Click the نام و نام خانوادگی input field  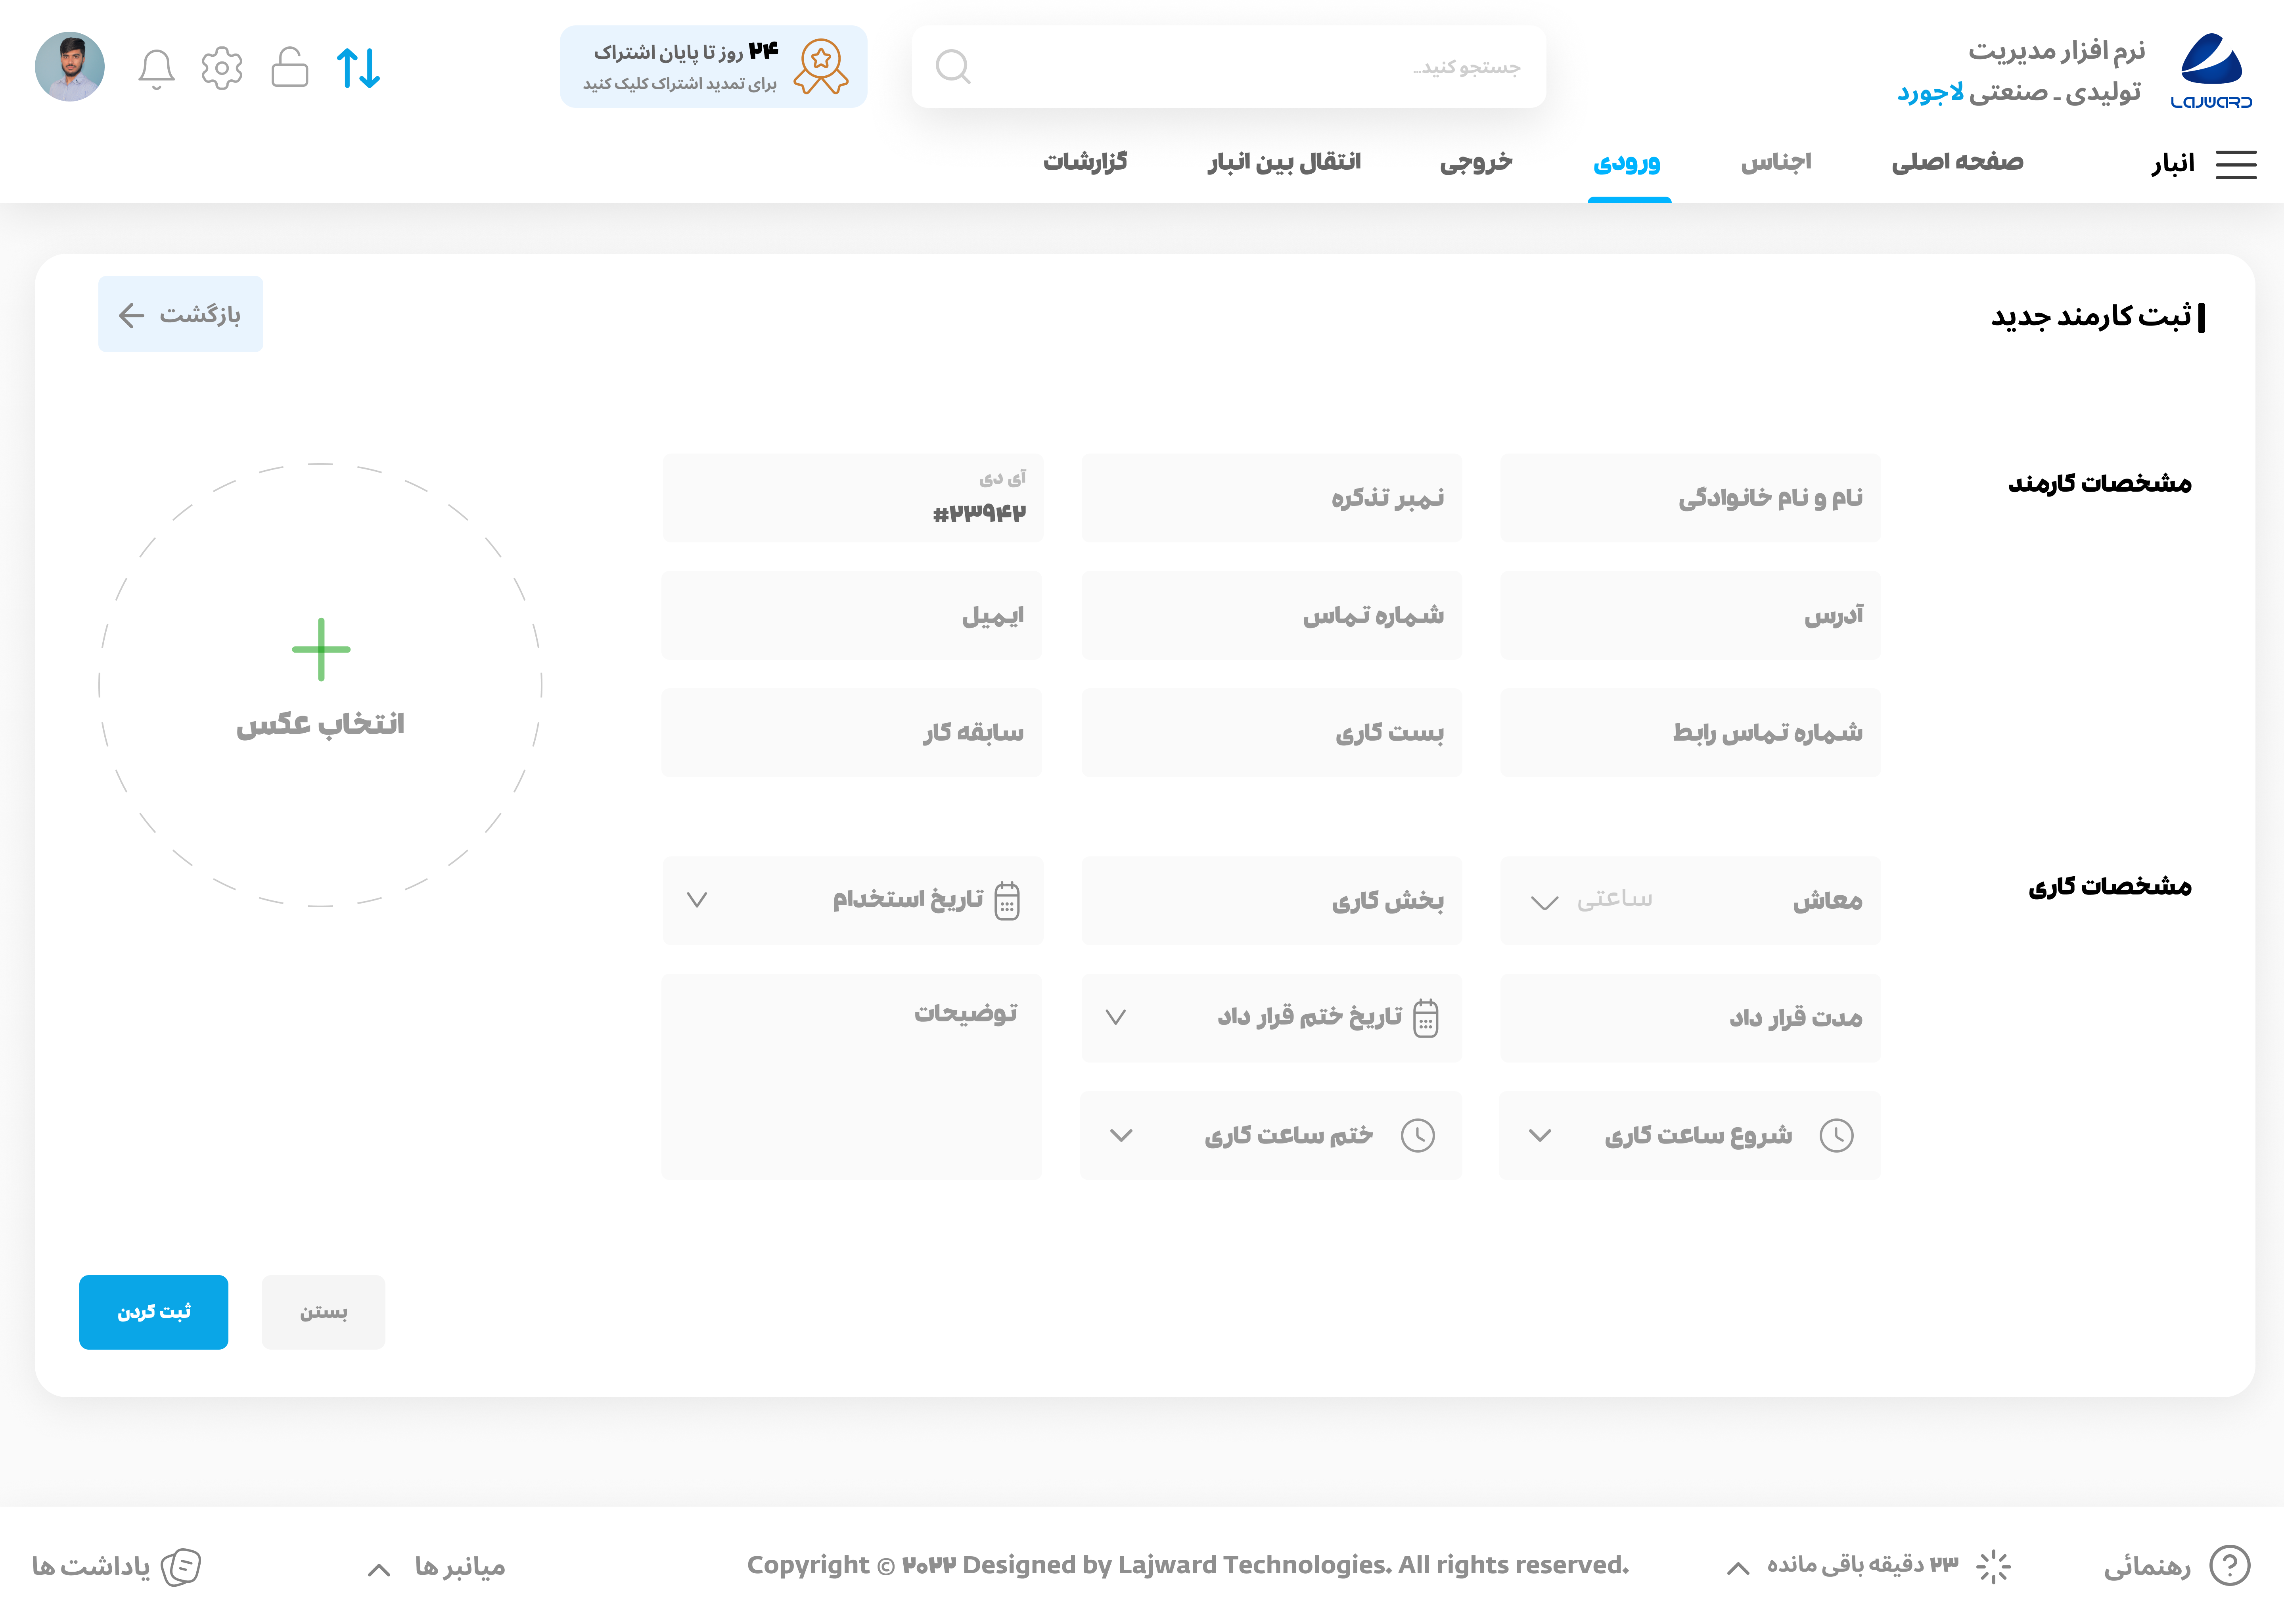(1690, 498)
